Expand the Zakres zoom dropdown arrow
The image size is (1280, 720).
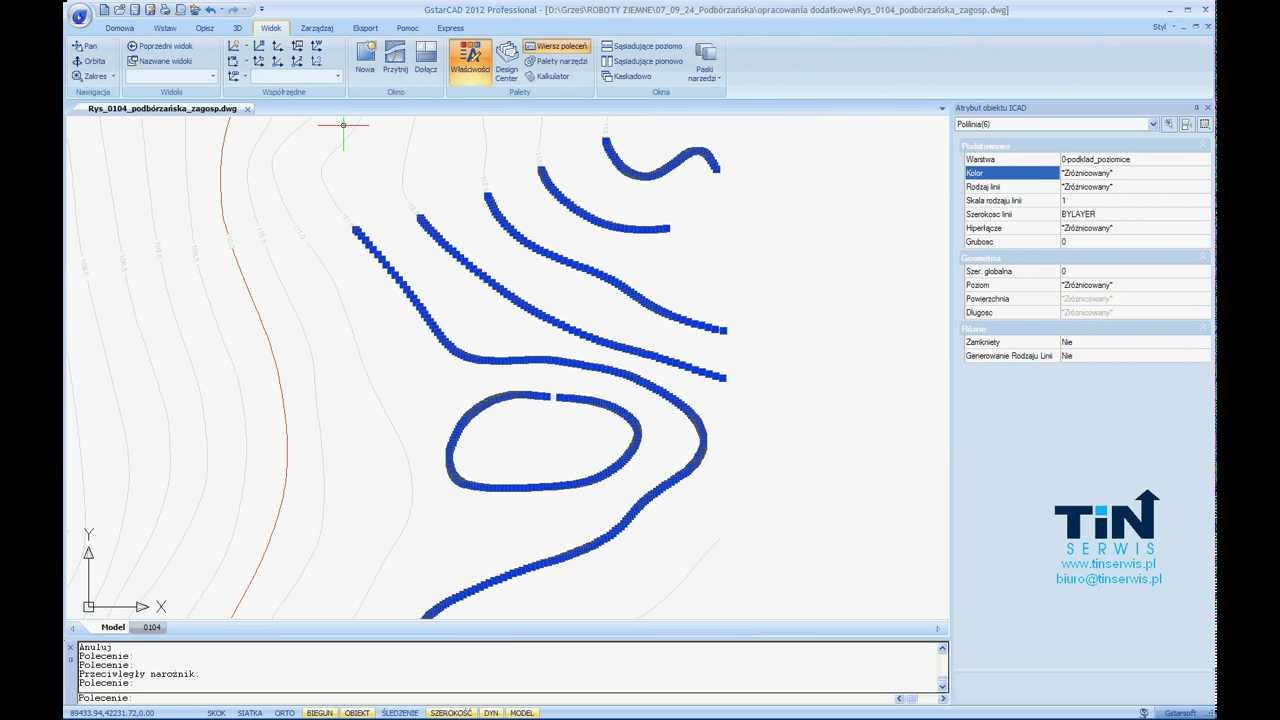(113, 76)
